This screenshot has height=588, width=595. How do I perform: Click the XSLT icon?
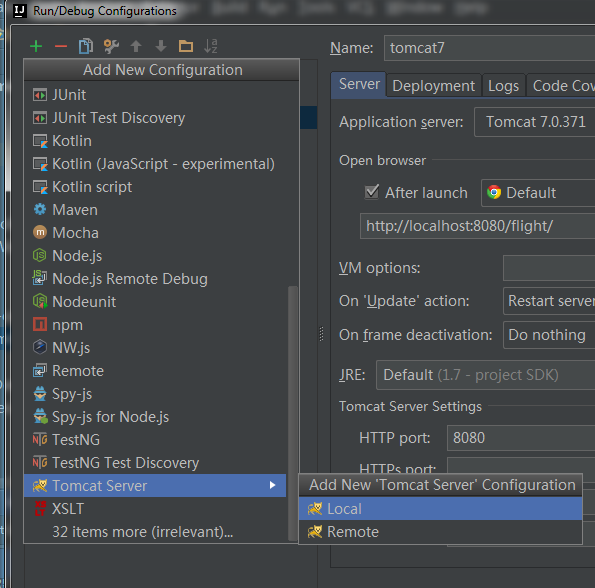click(40, 508)
